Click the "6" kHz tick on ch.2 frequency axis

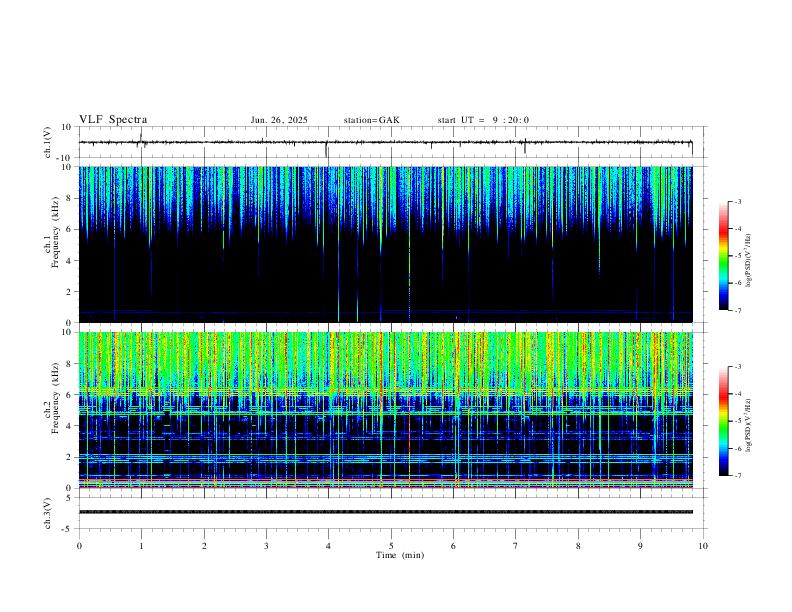[70, 395]
